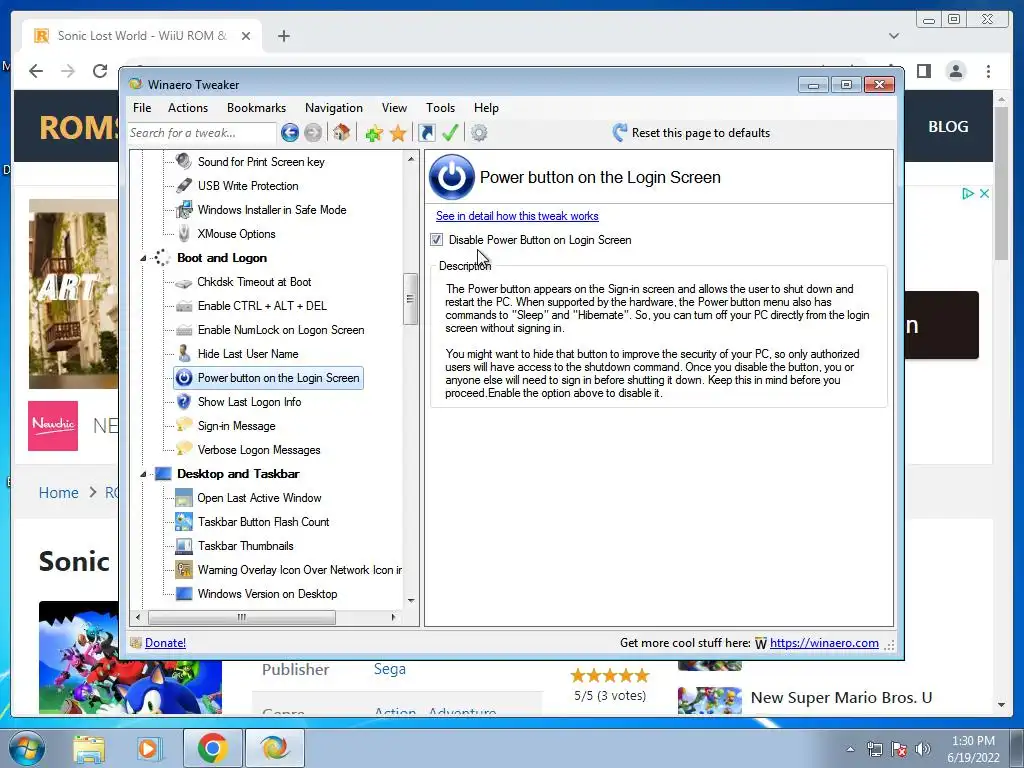Open the View menu

394,108
